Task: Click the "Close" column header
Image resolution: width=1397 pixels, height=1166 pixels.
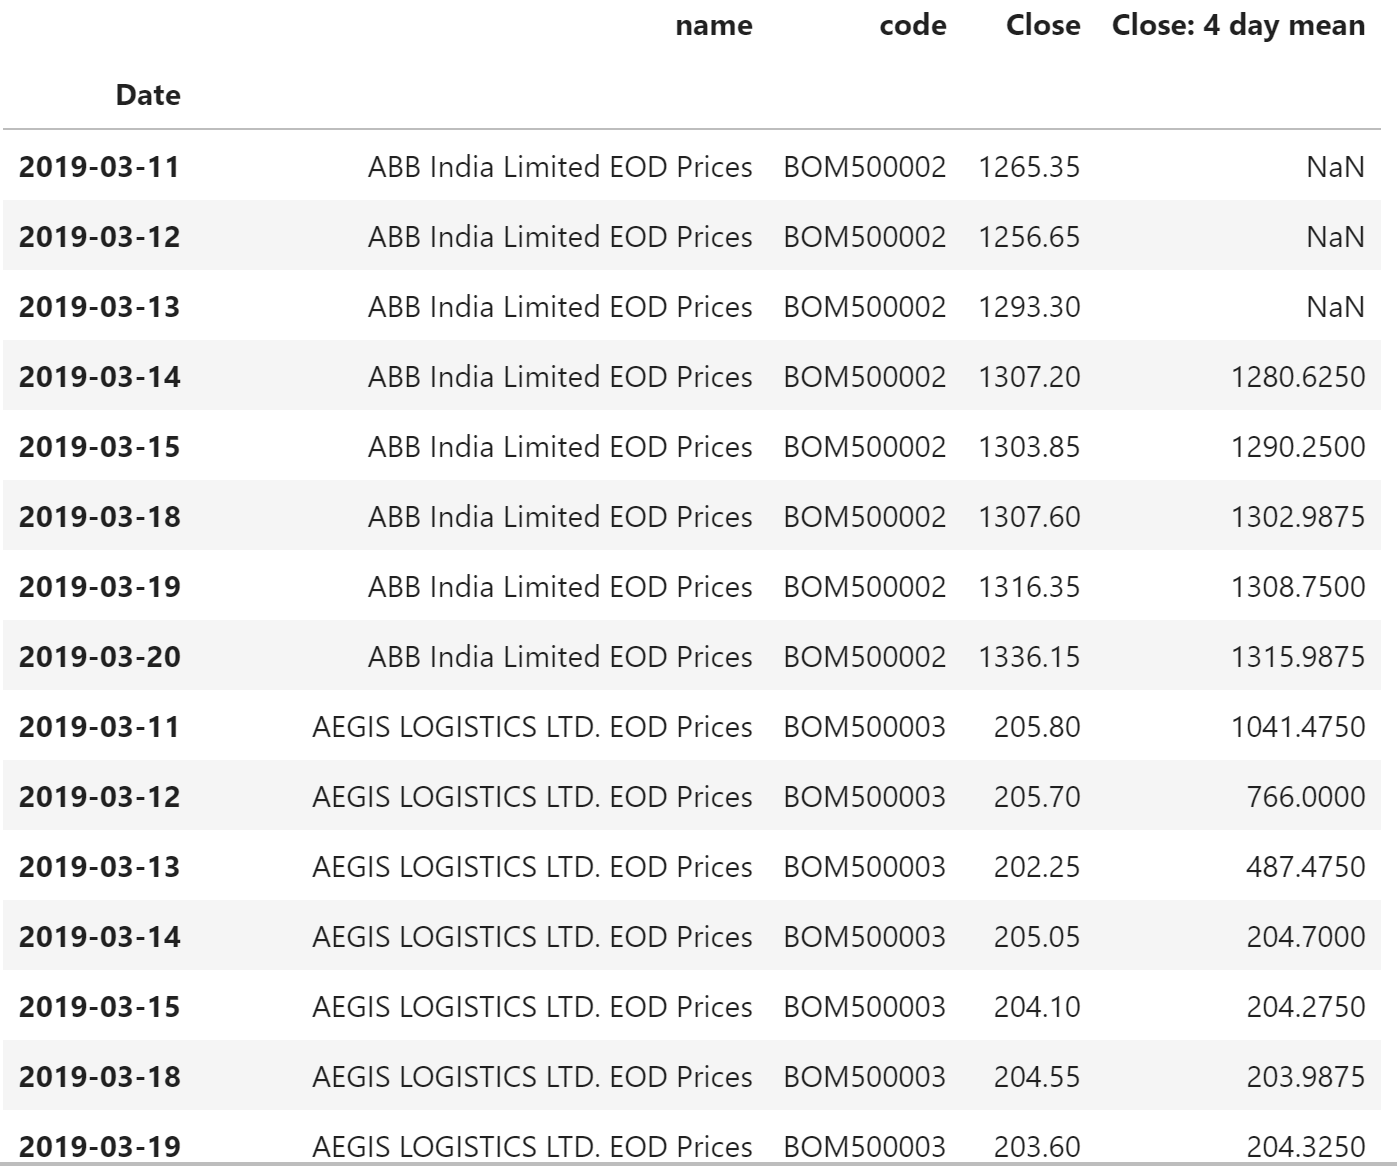Action: (1042, 26)
